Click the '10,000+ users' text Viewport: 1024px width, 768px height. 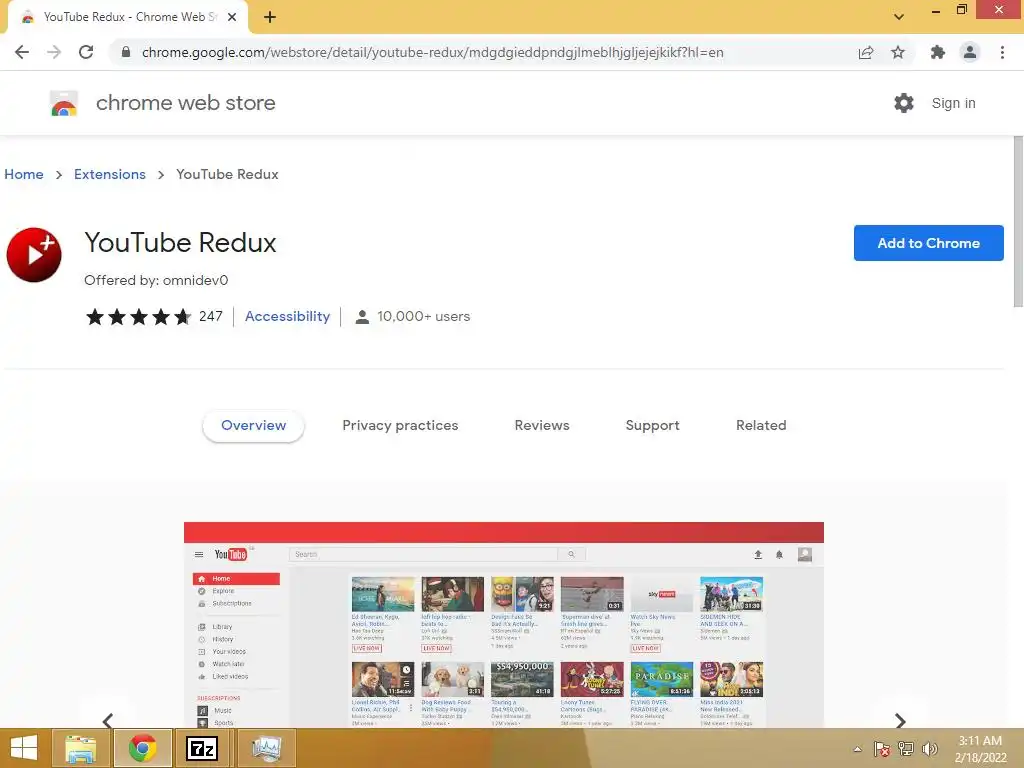pyautogui.click(x=423, y=317)
